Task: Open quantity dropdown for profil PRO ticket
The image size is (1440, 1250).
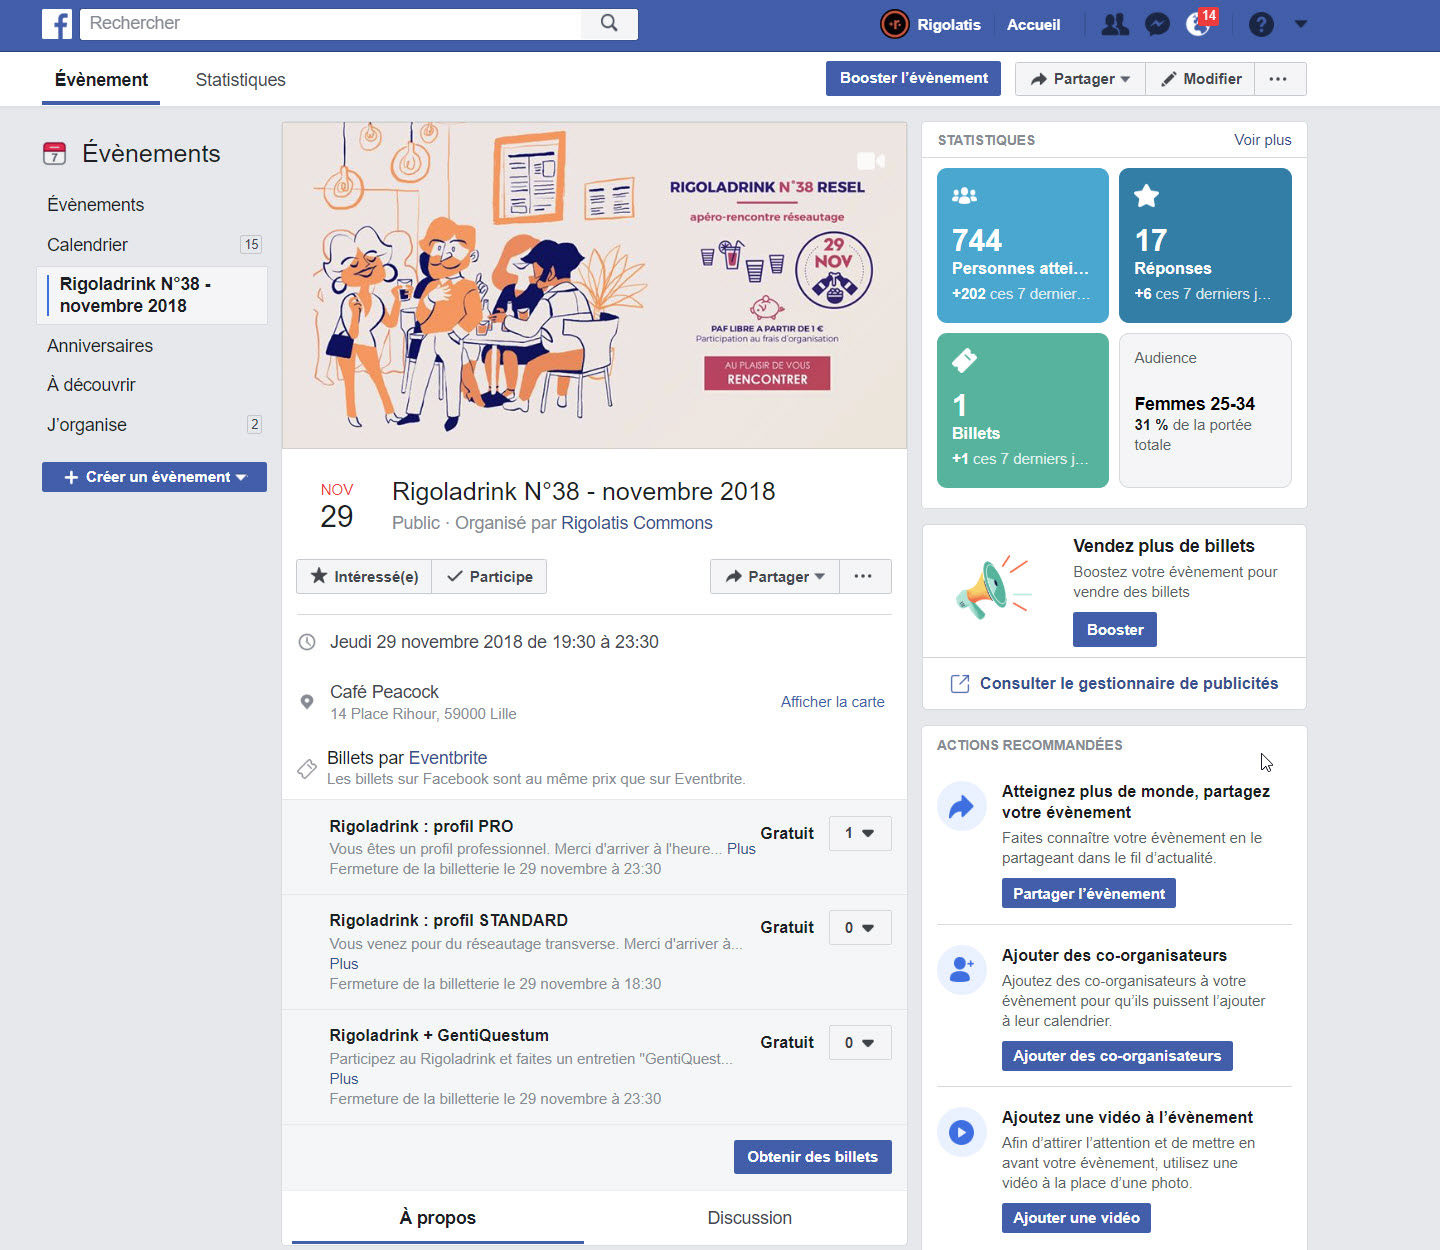Action: click(860, 833)
